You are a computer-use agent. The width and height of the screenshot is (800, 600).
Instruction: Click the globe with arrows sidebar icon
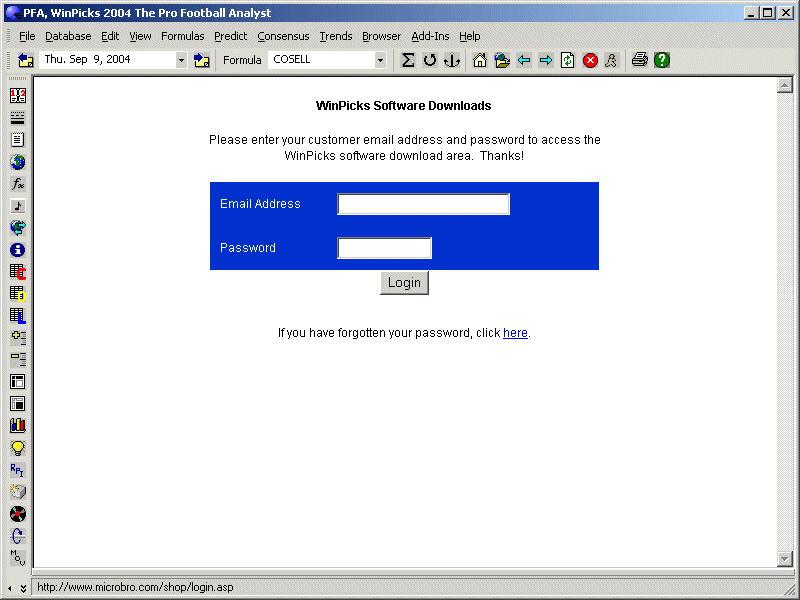(x=18, y=228)
